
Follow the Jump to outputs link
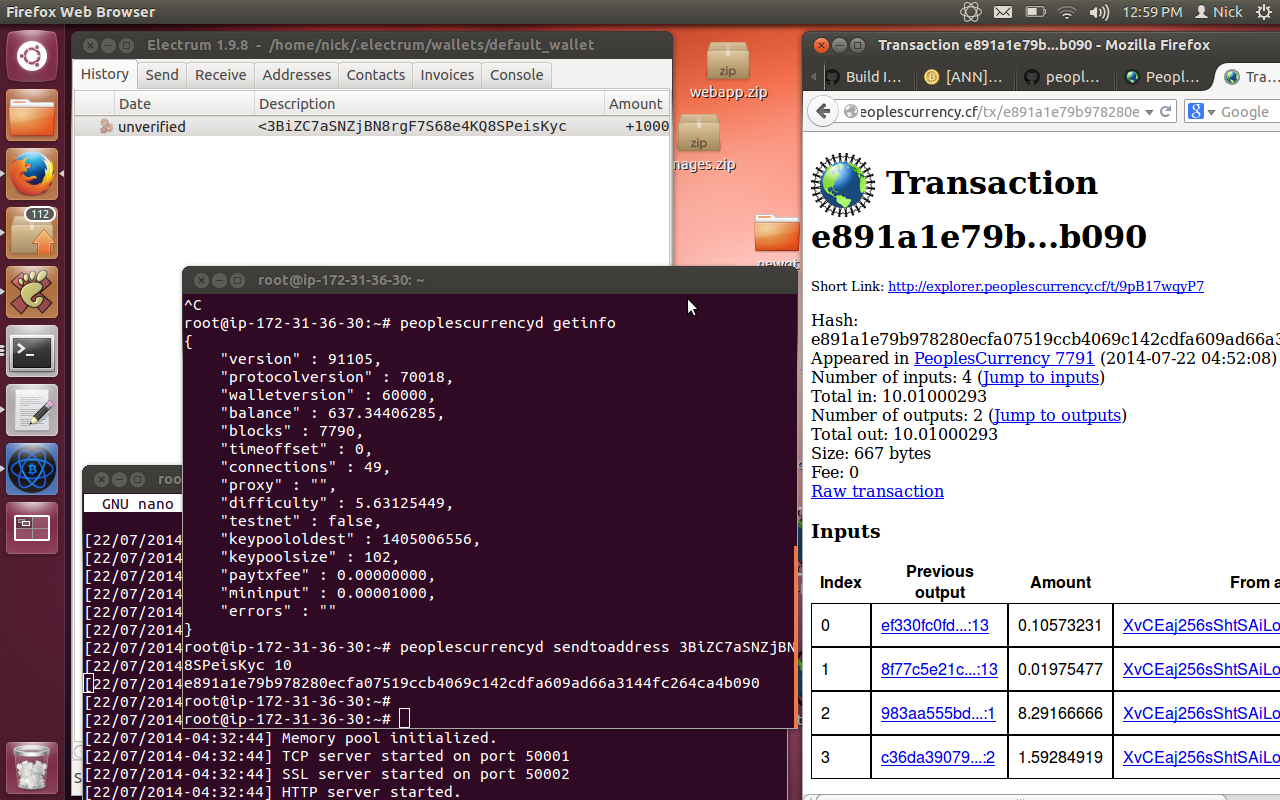pyautogui.click(x=1056, y=415)
